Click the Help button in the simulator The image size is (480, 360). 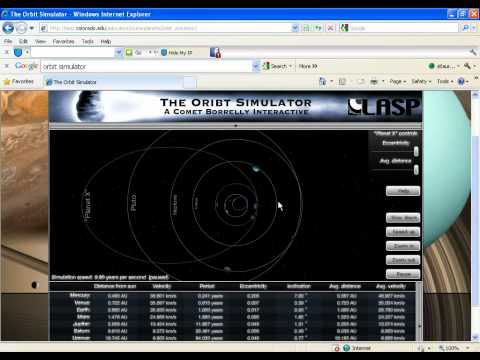[x=403, y=191]
